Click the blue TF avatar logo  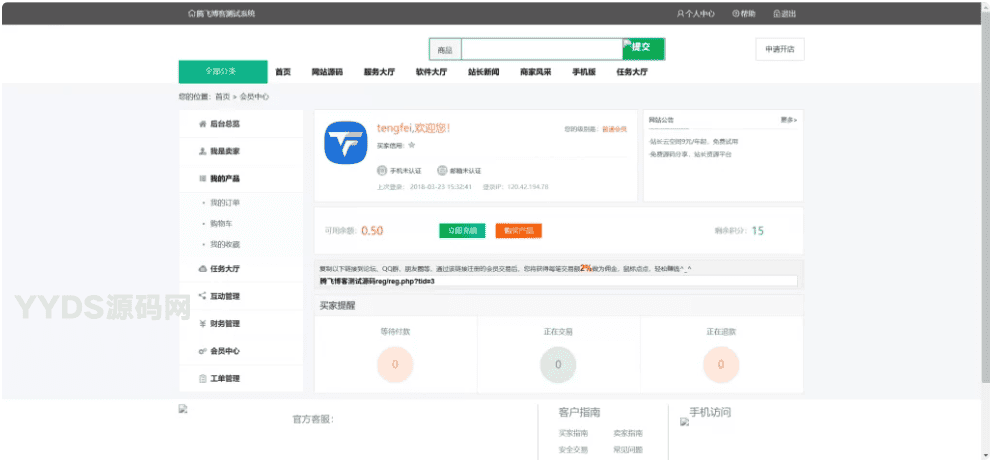coord(345,143)
